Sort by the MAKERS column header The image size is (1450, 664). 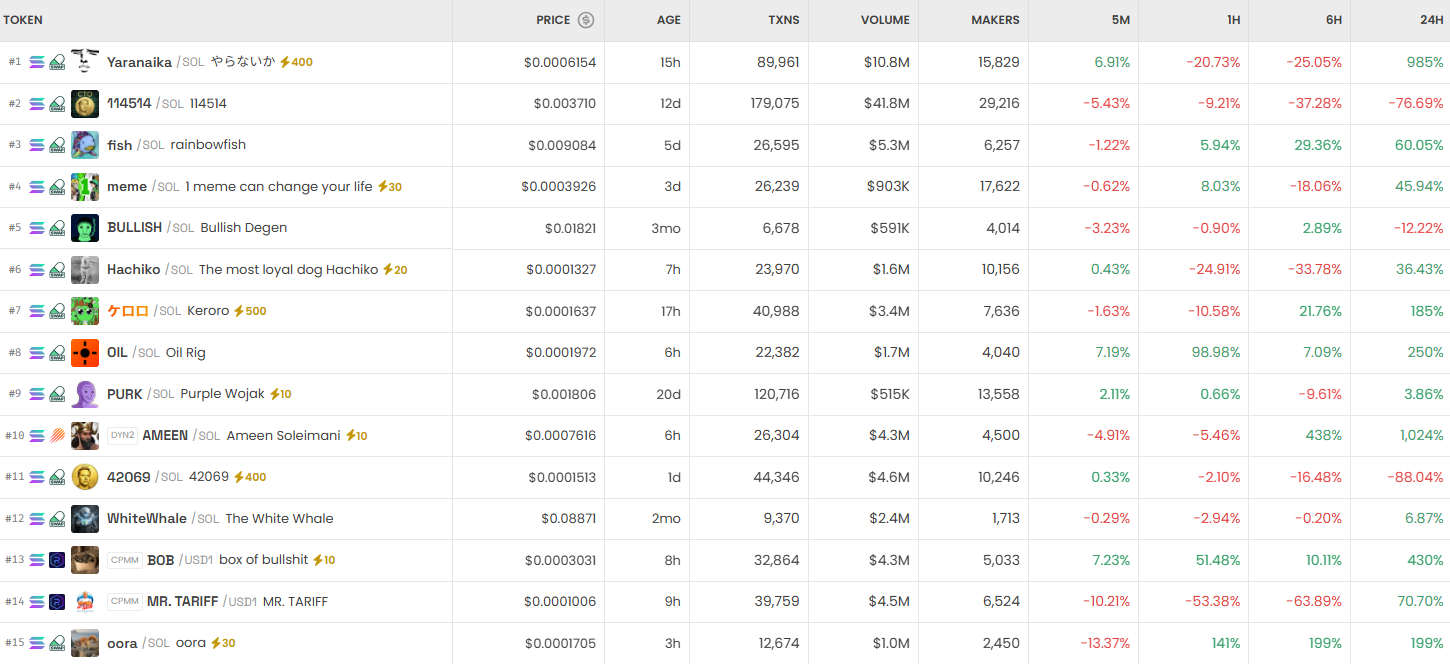tap(995, 20)
